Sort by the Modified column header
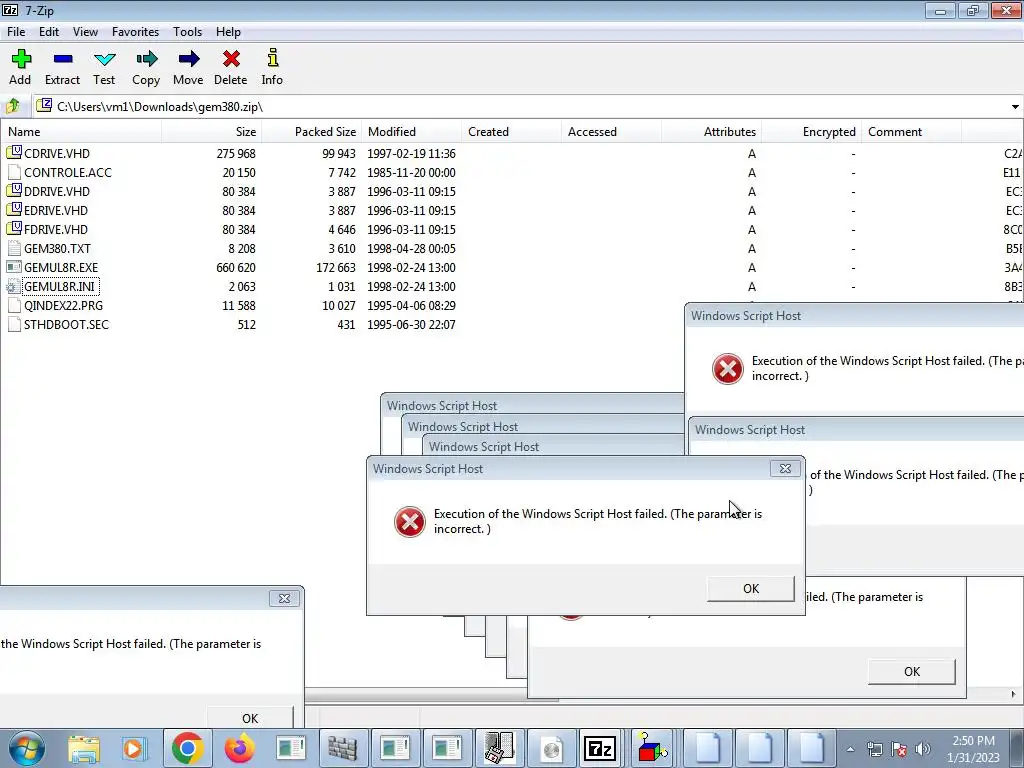Image resolution: width=1024 pixels, height=768 pixels. pyautogui.click(x=411, y=131)
